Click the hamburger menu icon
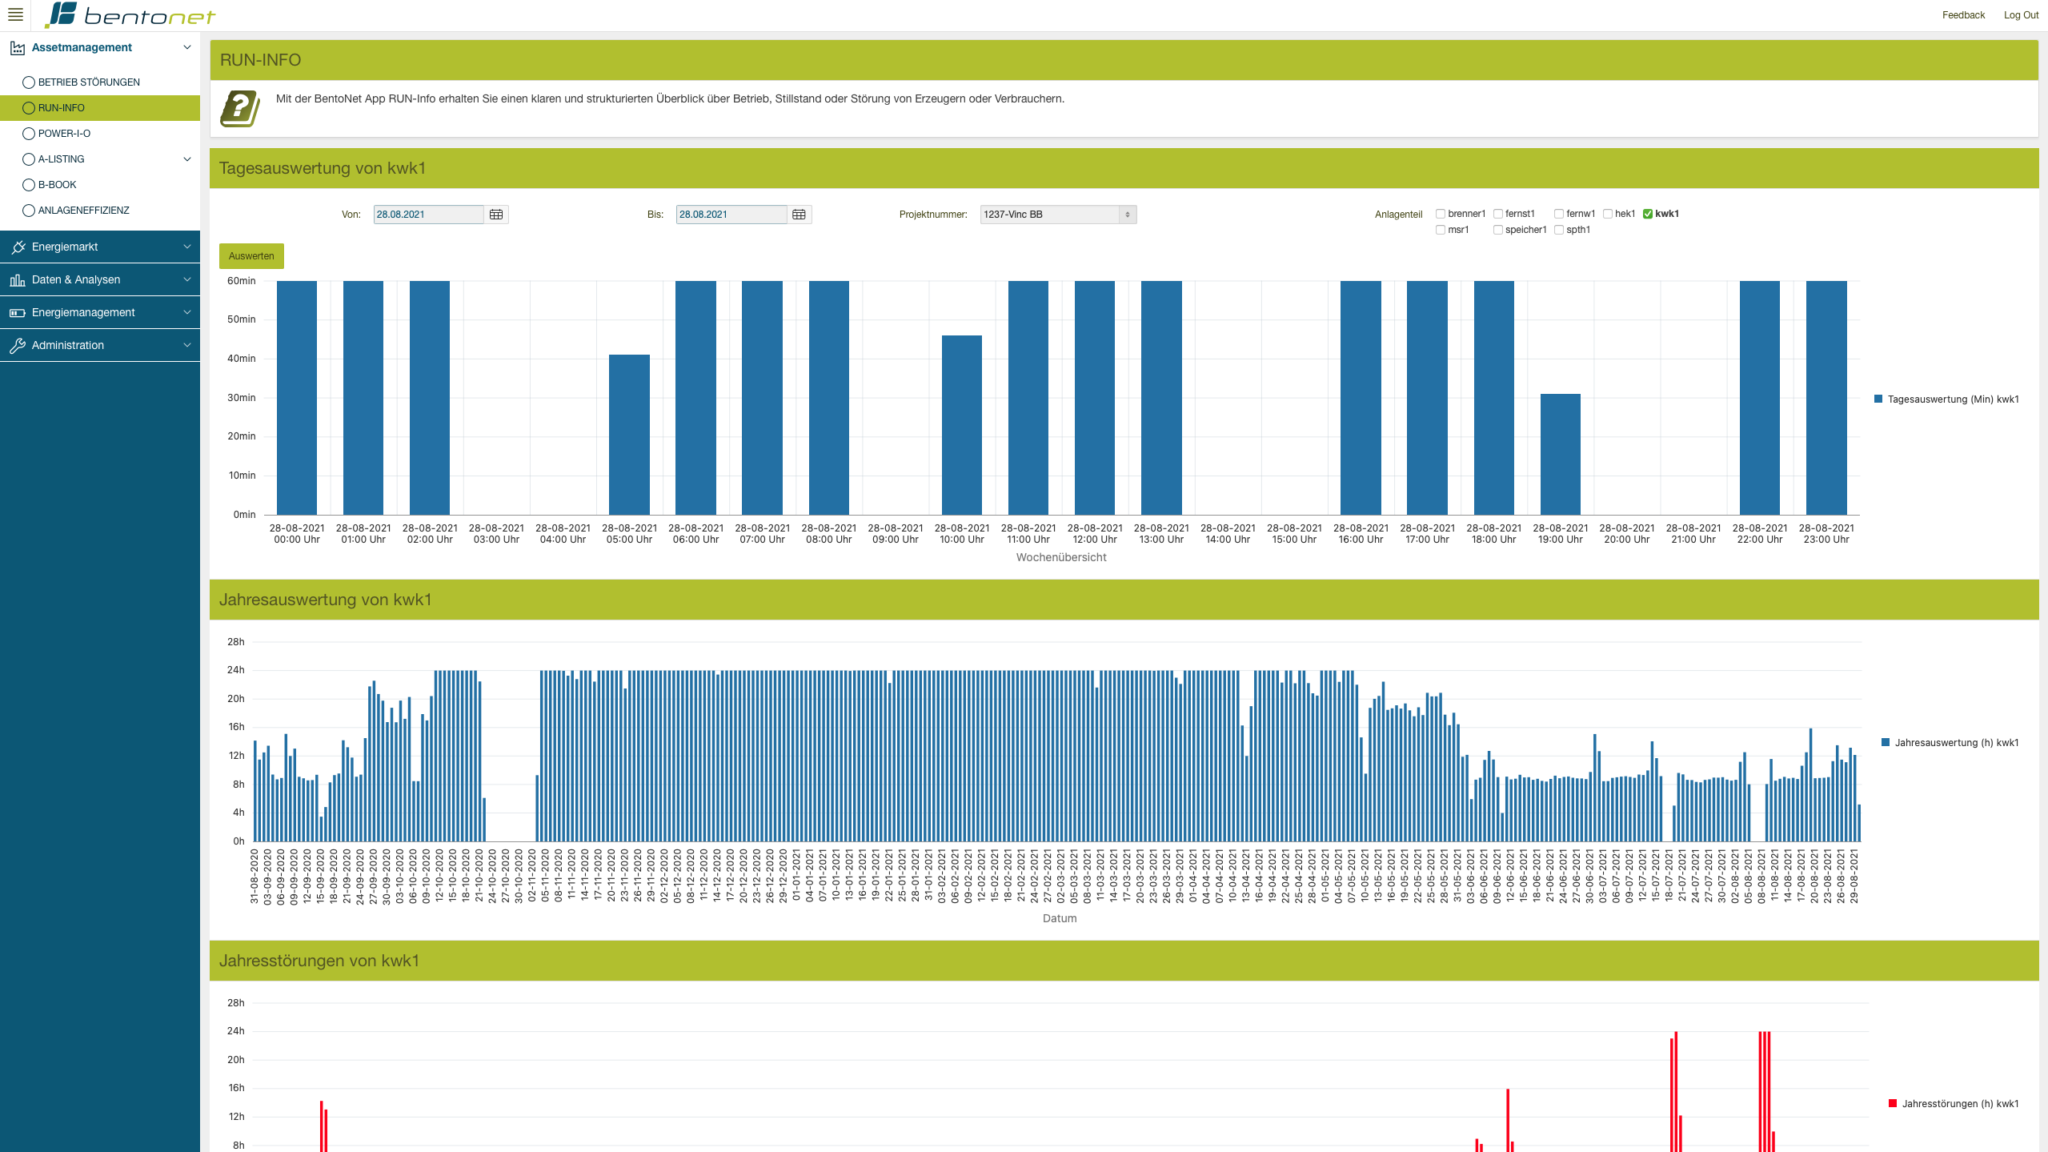The height and width of the screenshot is (1152, 2048). [x=15, y=15]
